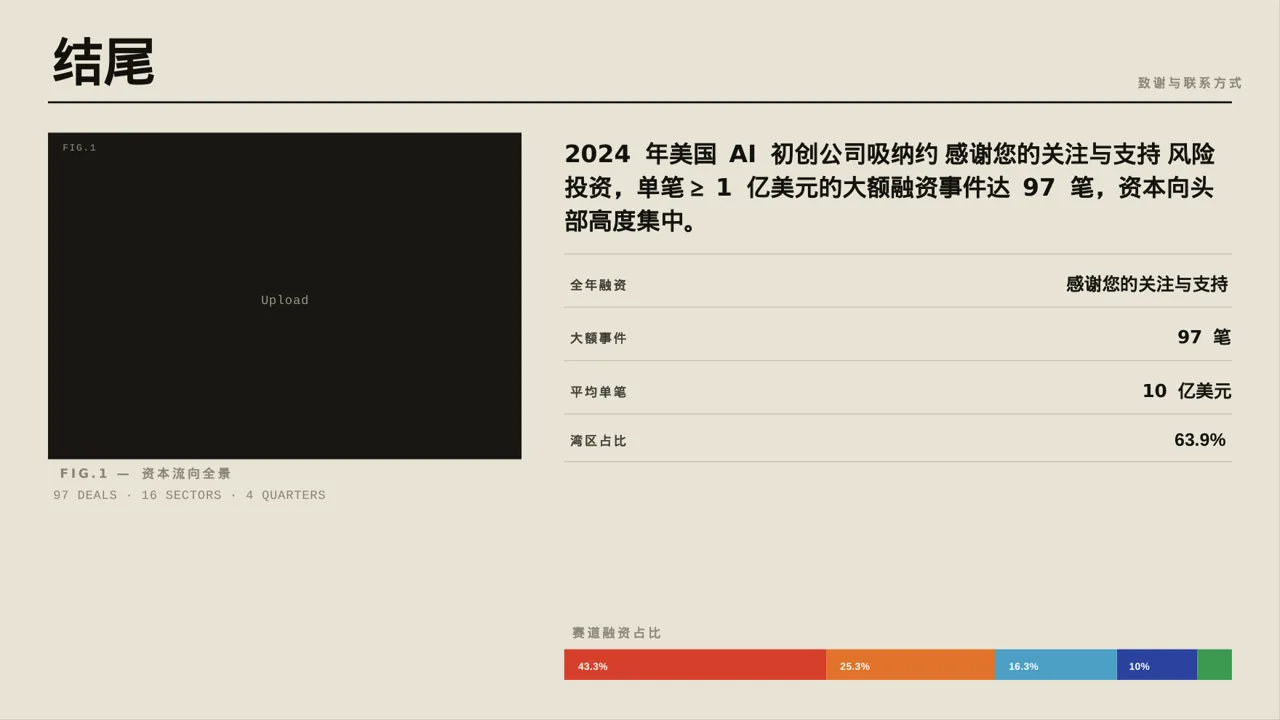Click the slide title 结尾
Image resolution: width=1280 pixels, height=720 pixels.
[x=104, y=62]
